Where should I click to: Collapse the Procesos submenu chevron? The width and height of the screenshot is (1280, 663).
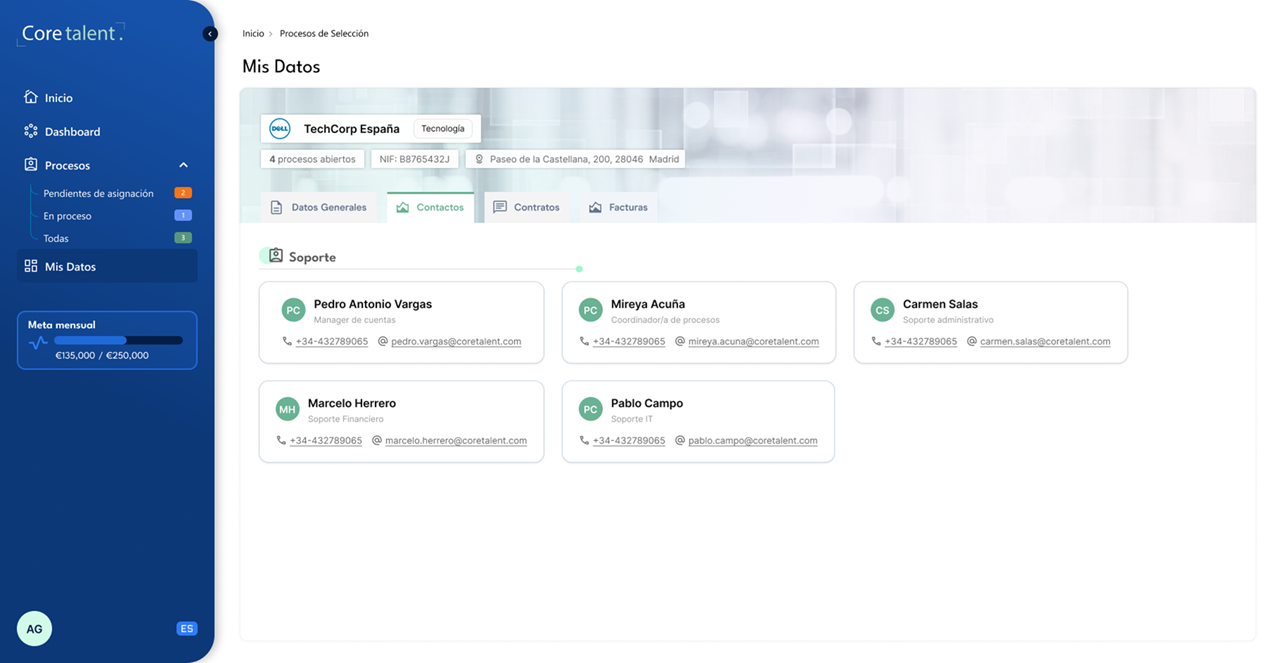point(183,165)
